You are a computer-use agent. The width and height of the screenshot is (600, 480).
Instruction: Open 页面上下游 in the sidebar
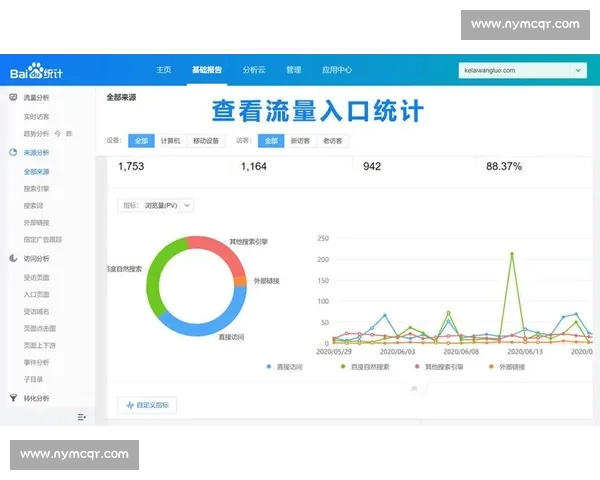40,346
